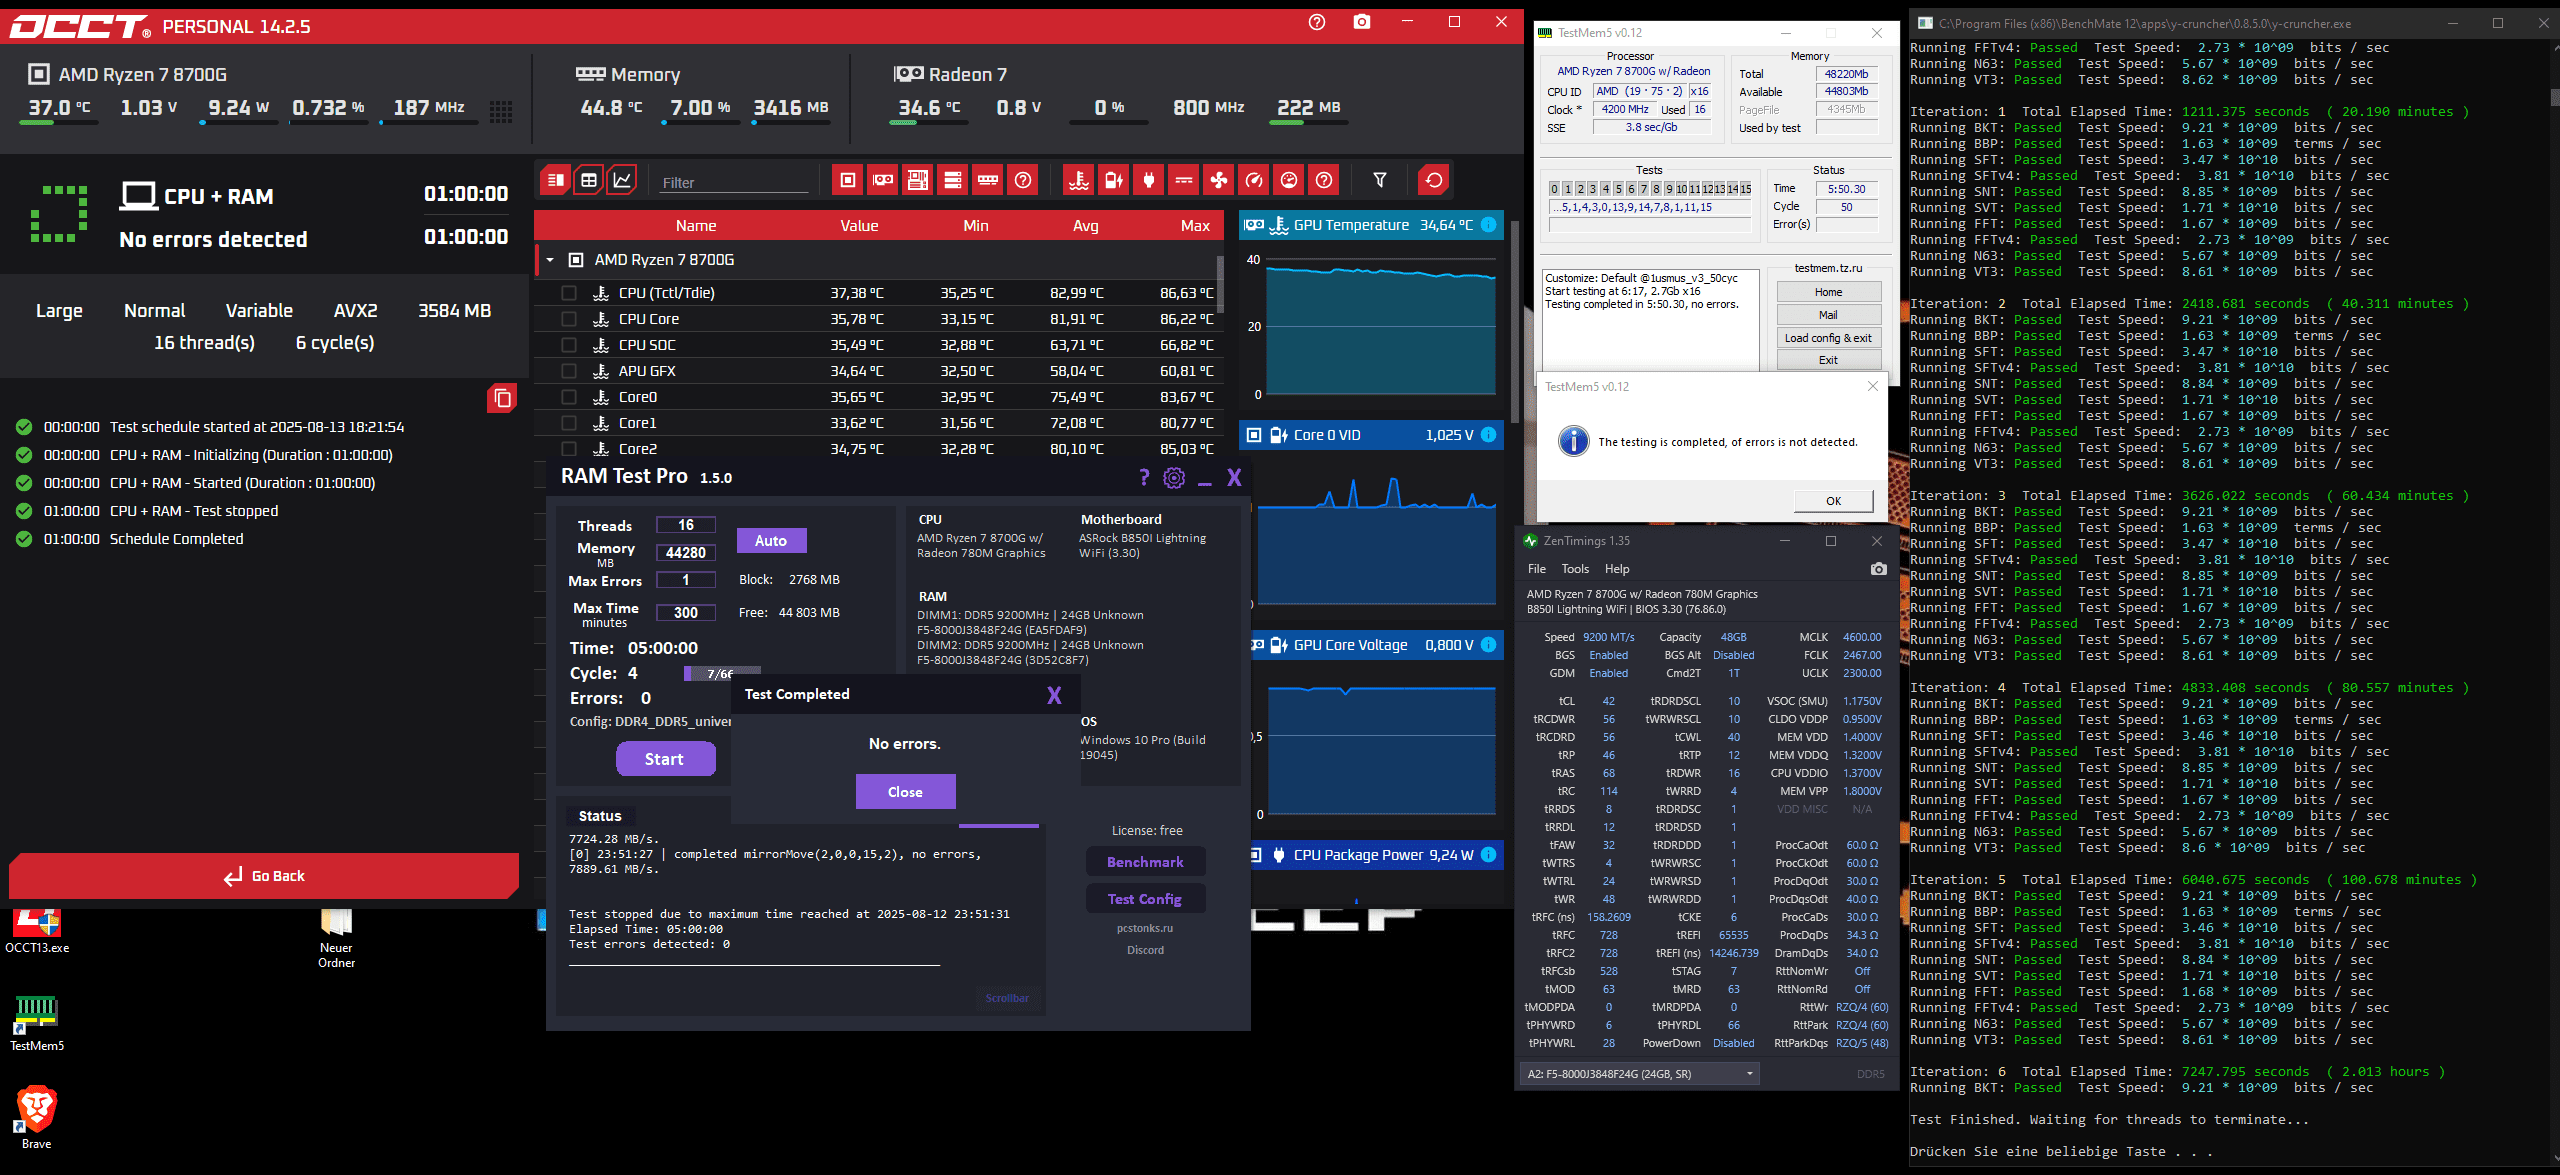Click the OCCT screenshot camera icon
This screenshot has height=1175, width=2560.
click(1361, 22)
